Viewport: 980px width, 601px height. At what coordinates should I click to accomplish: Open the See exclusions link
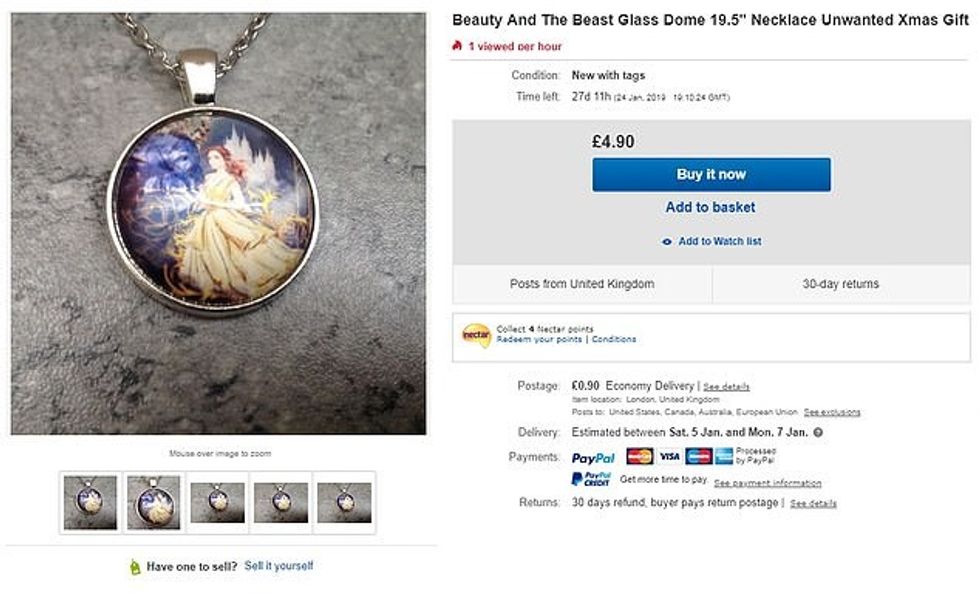[832, 412]
